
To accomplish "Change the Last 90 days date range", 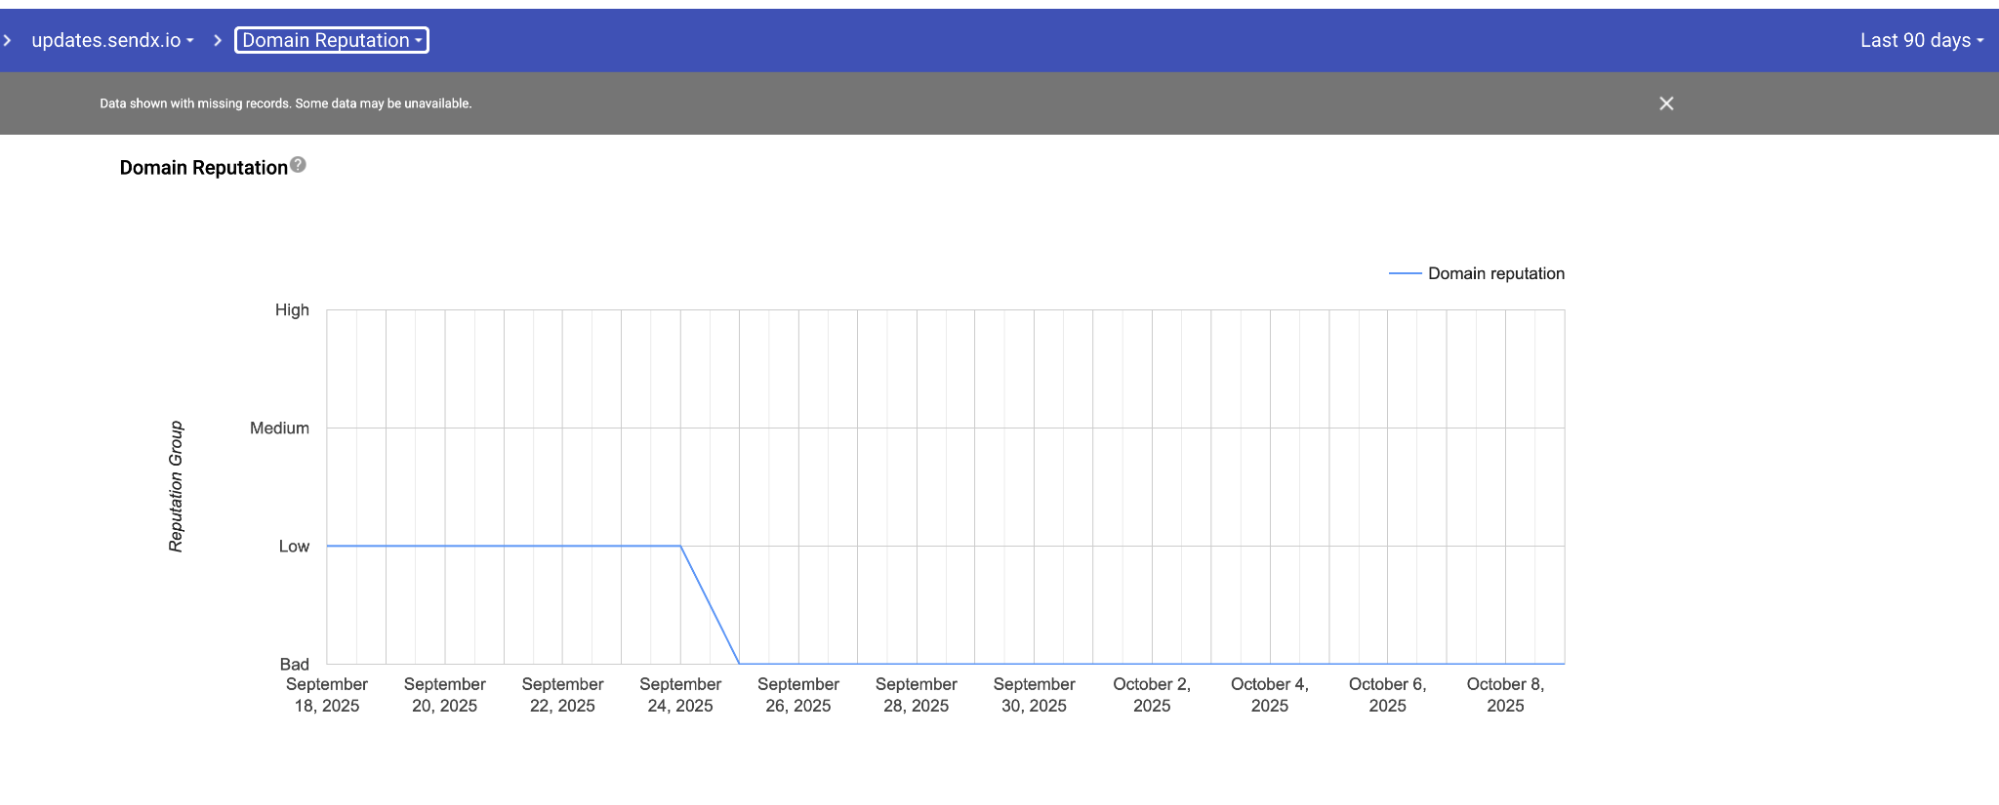I will (x=1921, y=40).
